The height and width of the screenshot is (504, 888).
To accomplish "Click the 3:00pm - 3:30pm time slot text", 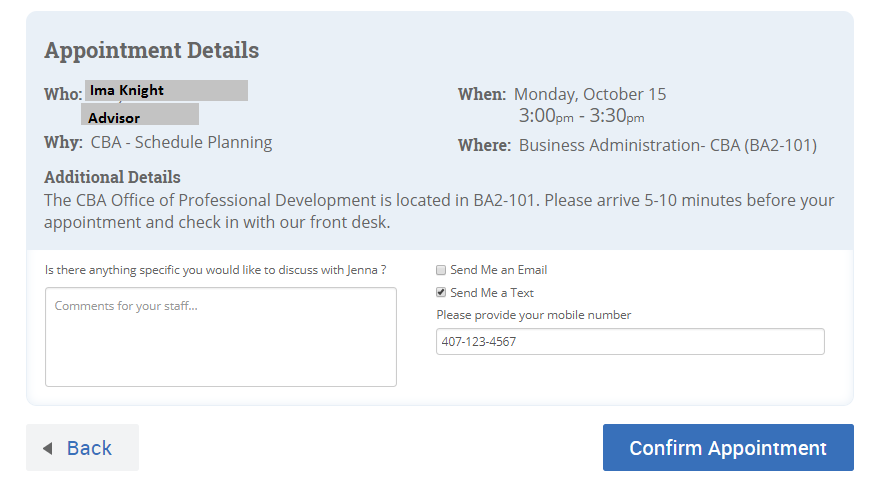I will point(582,116).
